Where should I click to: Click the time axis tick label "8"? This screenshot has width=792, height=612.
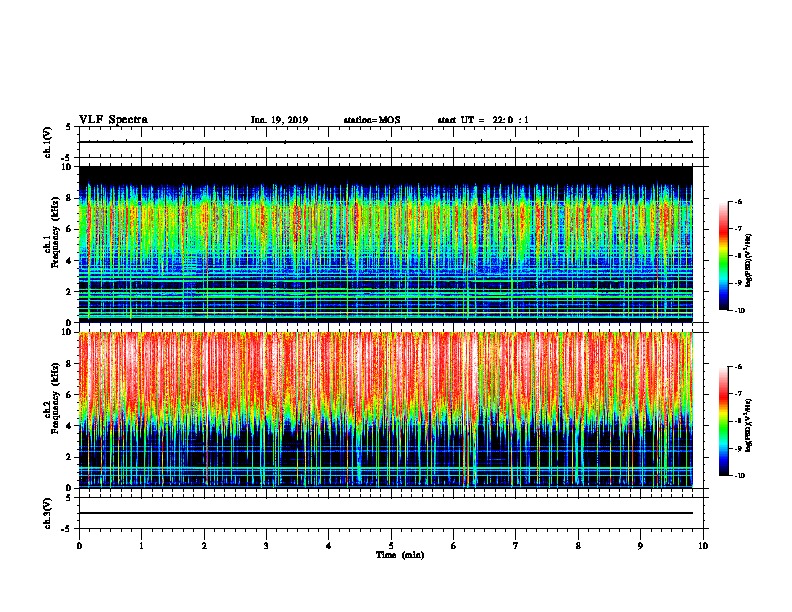[578, 546]
